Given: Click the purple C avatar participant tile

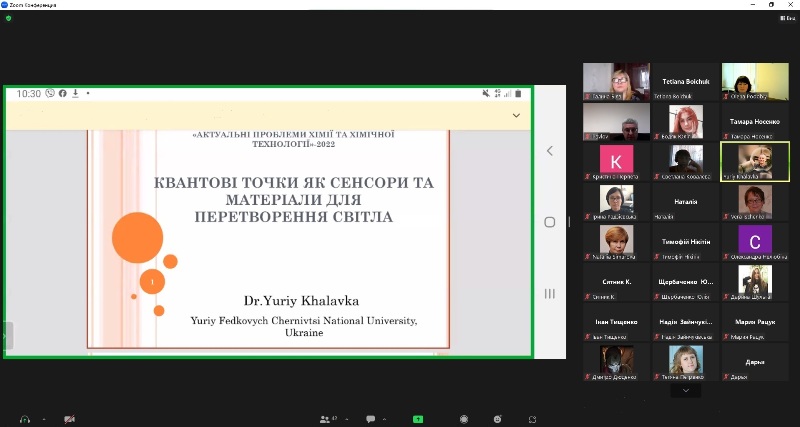Looking at the screenshot, I should [x=754, y=241].
